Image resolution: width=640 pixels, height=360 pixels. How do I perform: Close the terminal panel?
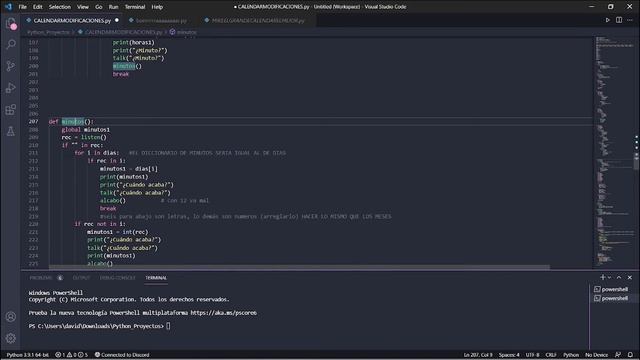630,277
